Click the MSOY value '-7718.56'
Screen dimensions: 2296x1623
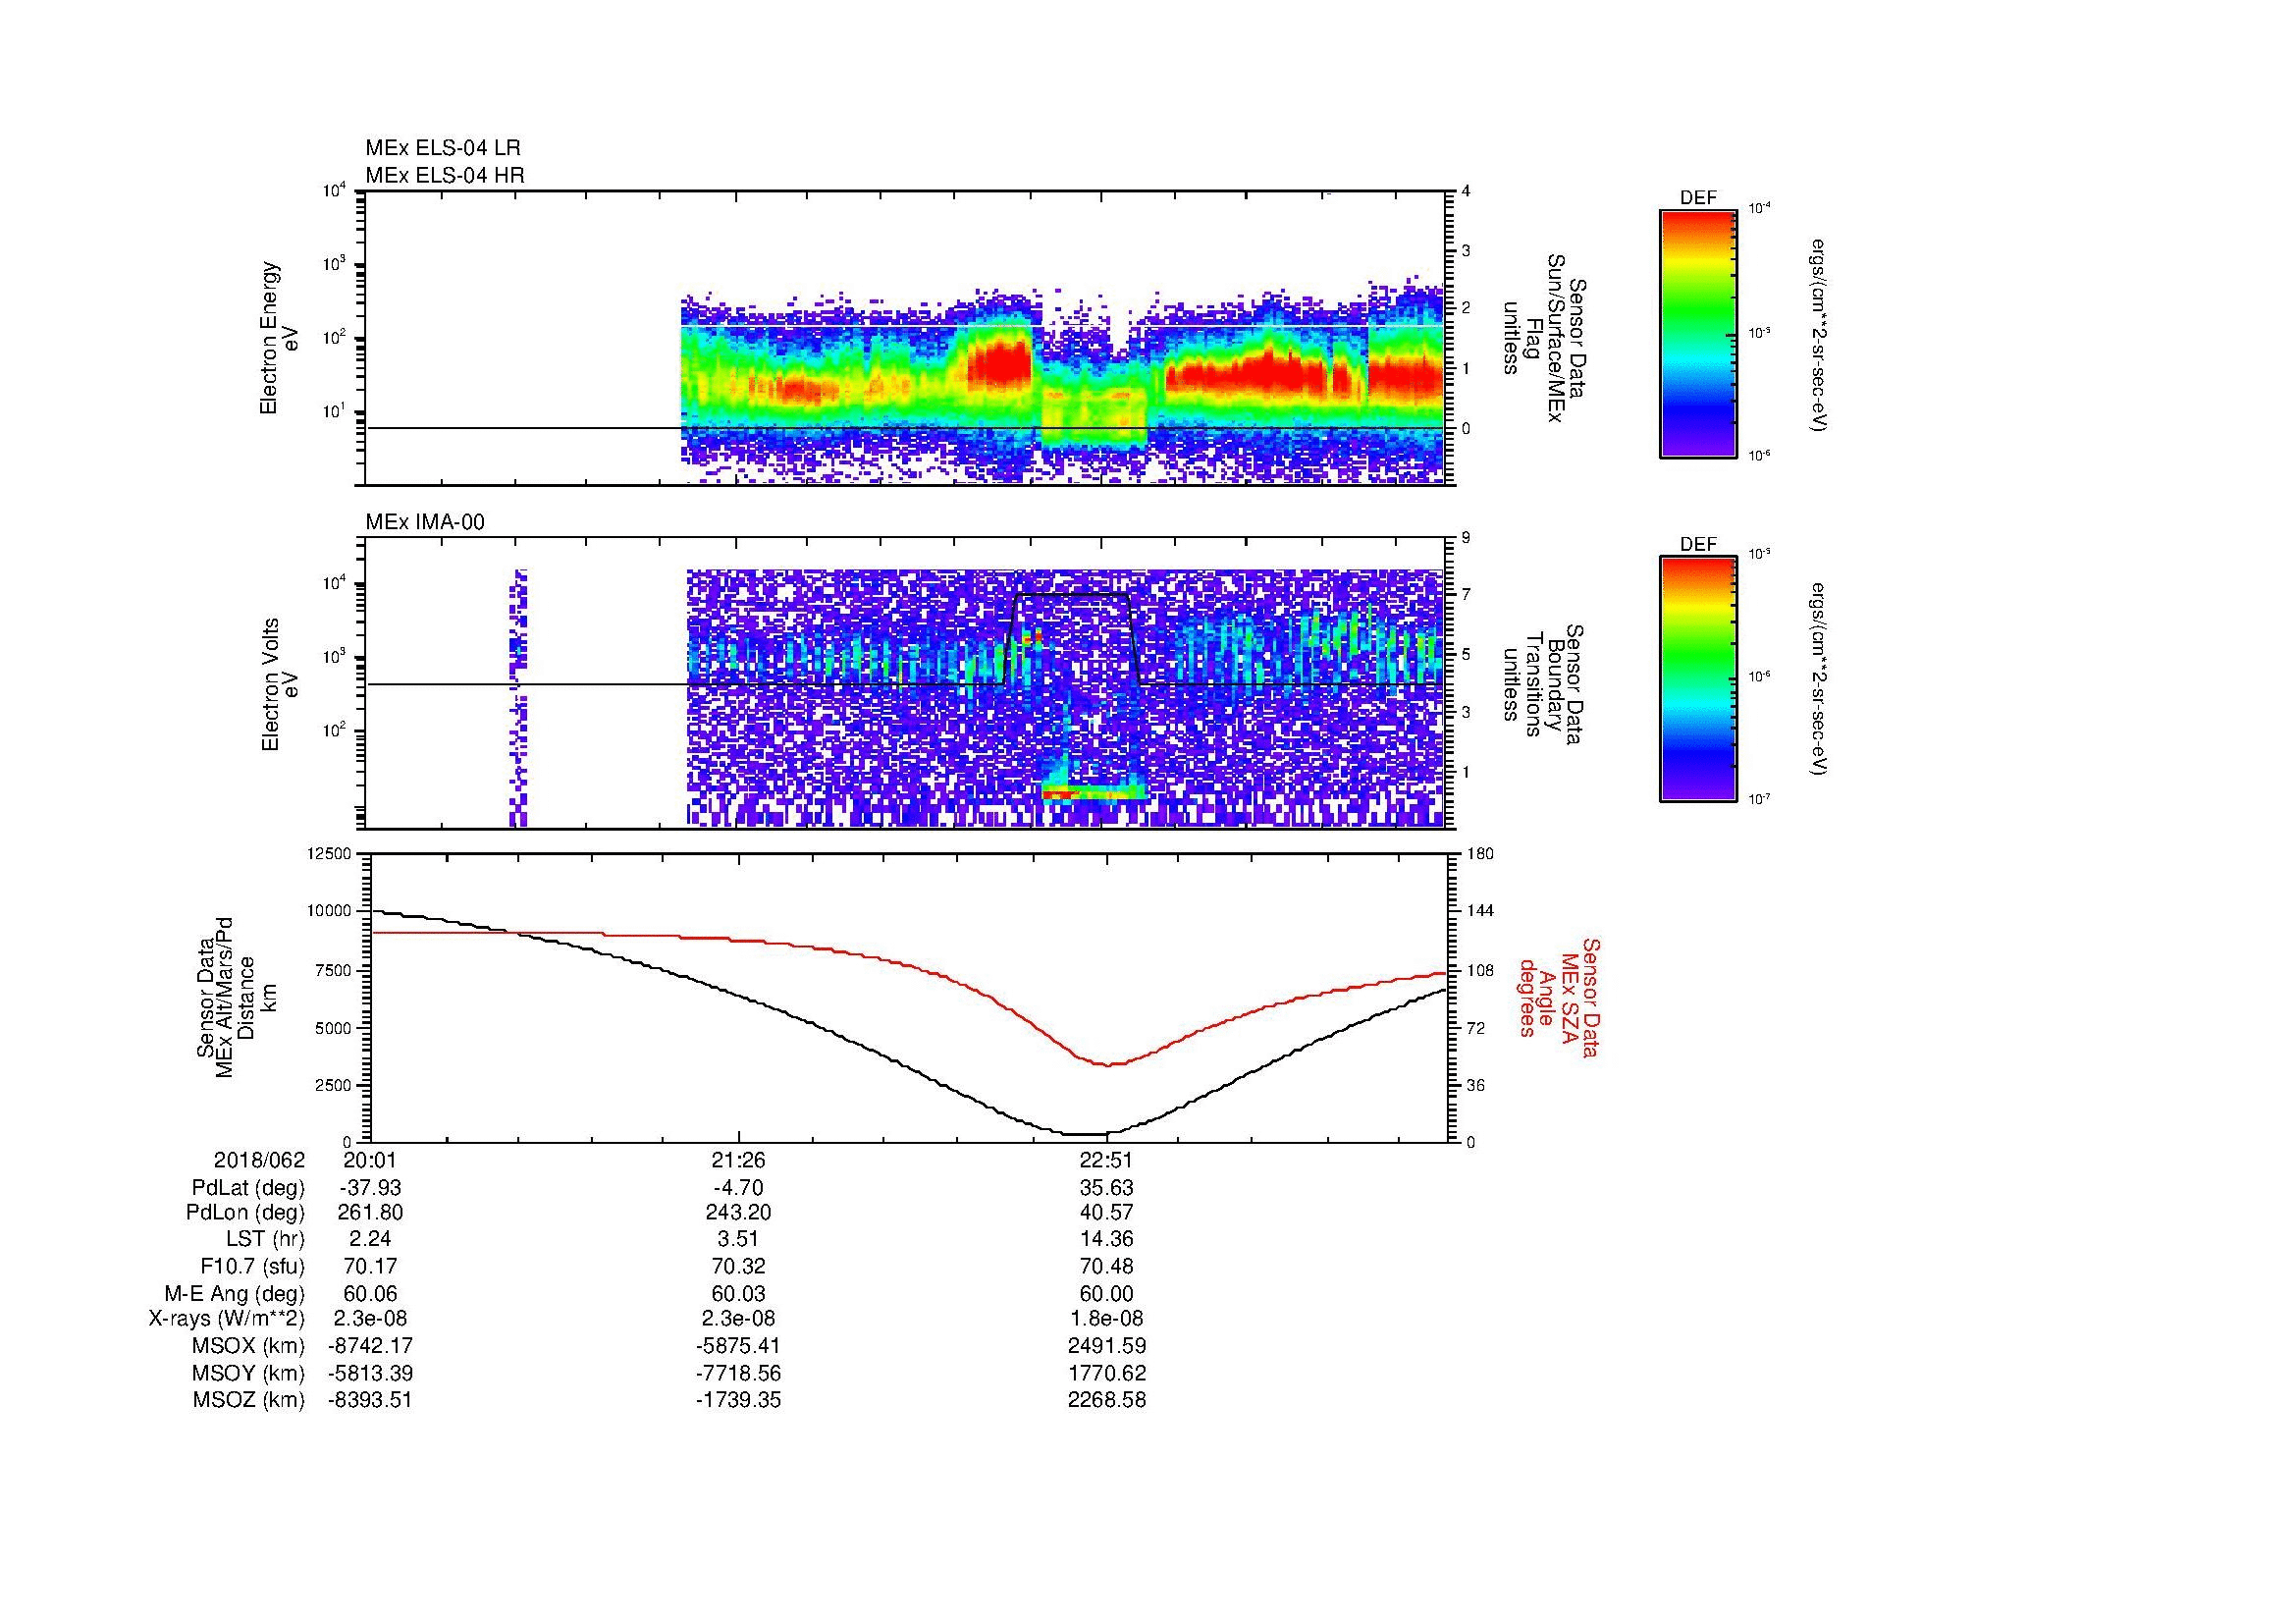[738, 1373]
